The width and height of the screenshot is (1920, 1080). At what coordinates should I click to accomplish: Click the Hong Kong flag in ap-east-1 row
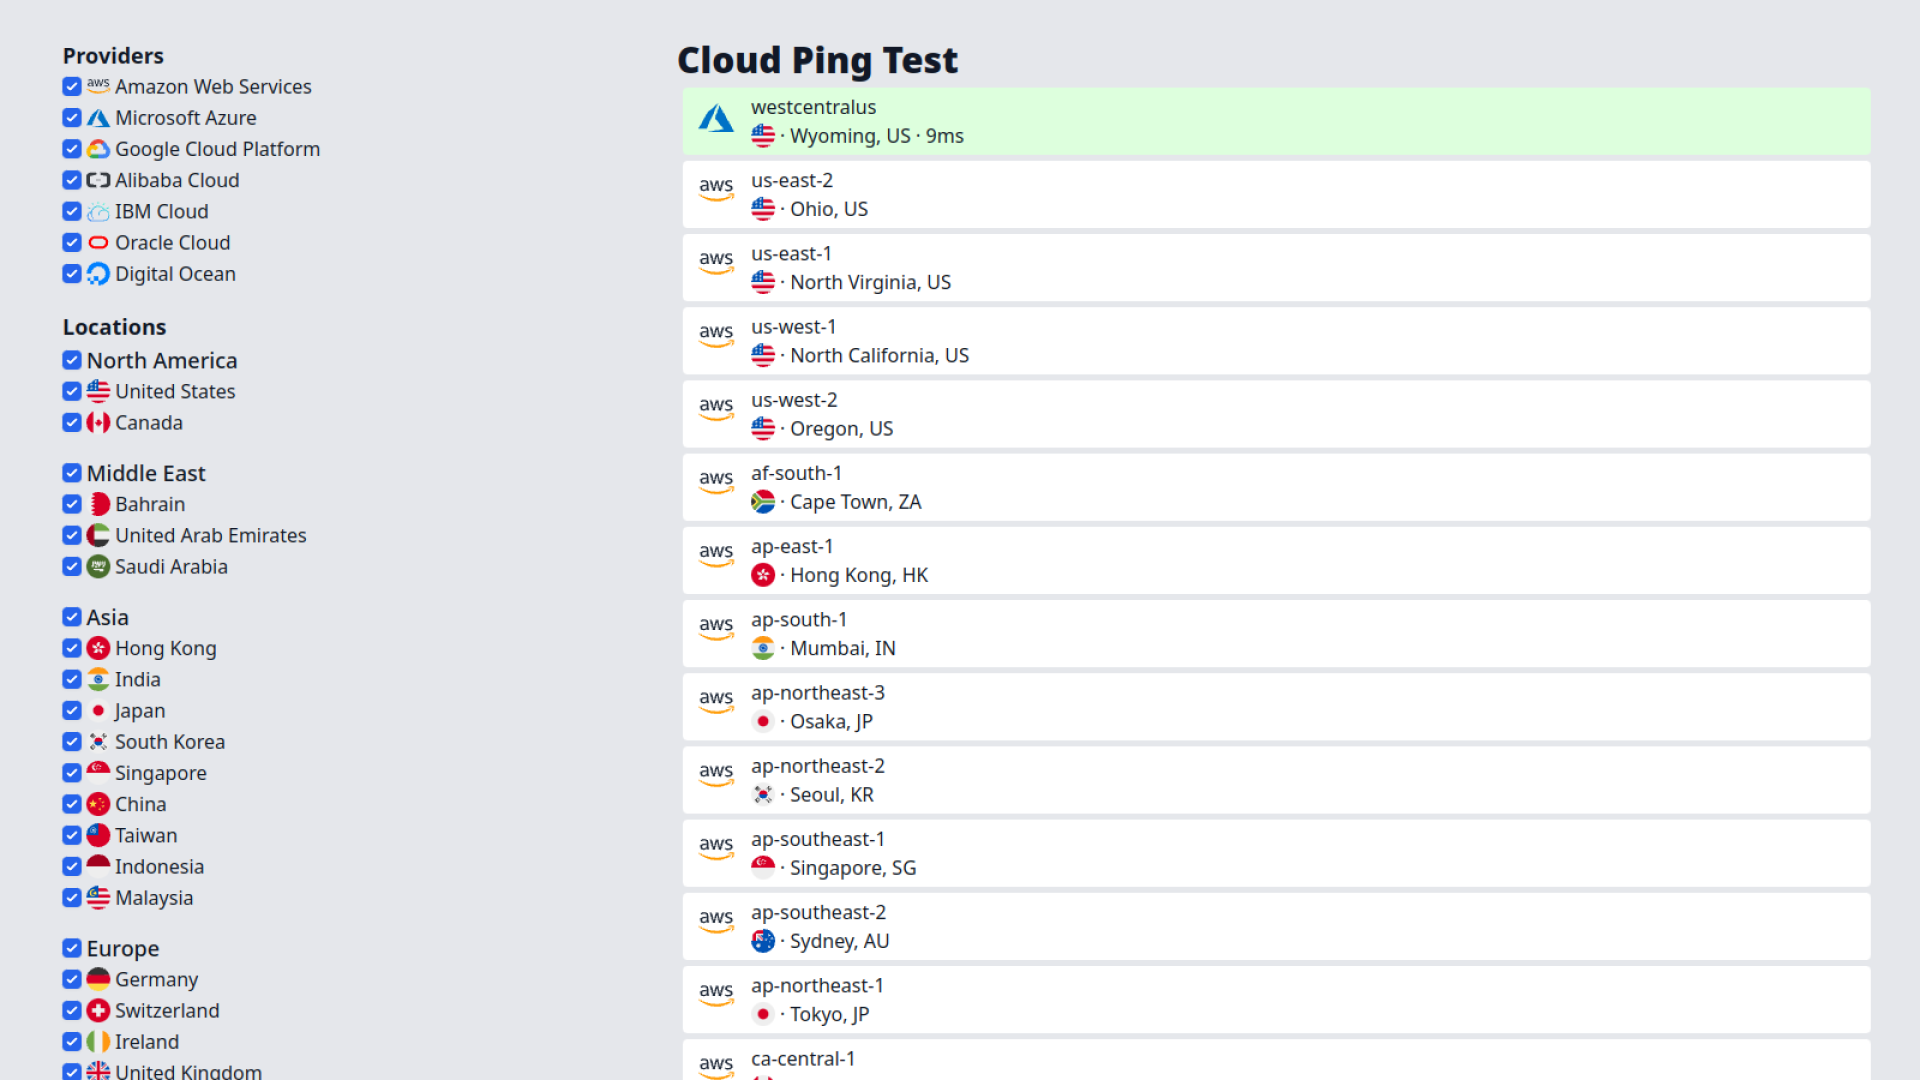coord(763,575)
